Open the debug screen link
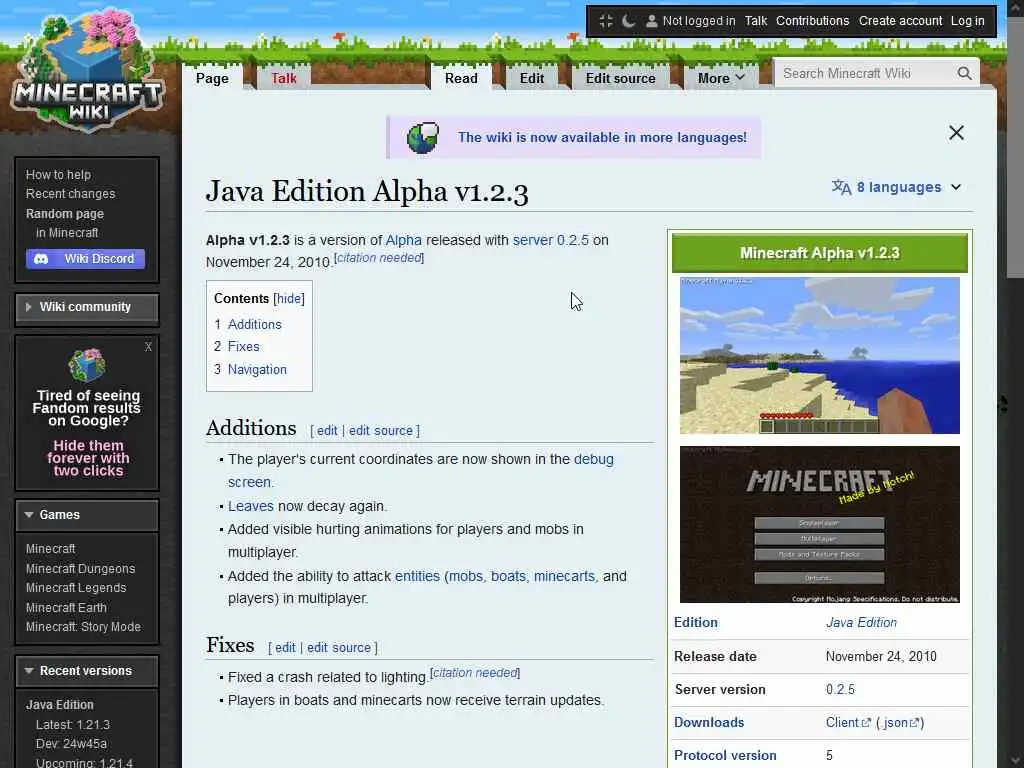This screenshot has height=768, width=1024. click(x=421, y=471)
